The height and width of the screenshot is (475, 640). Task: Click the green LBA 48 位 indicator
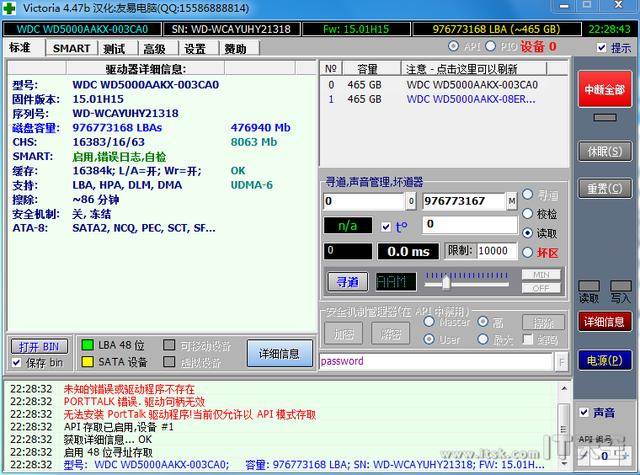pyautogui.click(x=87, y=345)
